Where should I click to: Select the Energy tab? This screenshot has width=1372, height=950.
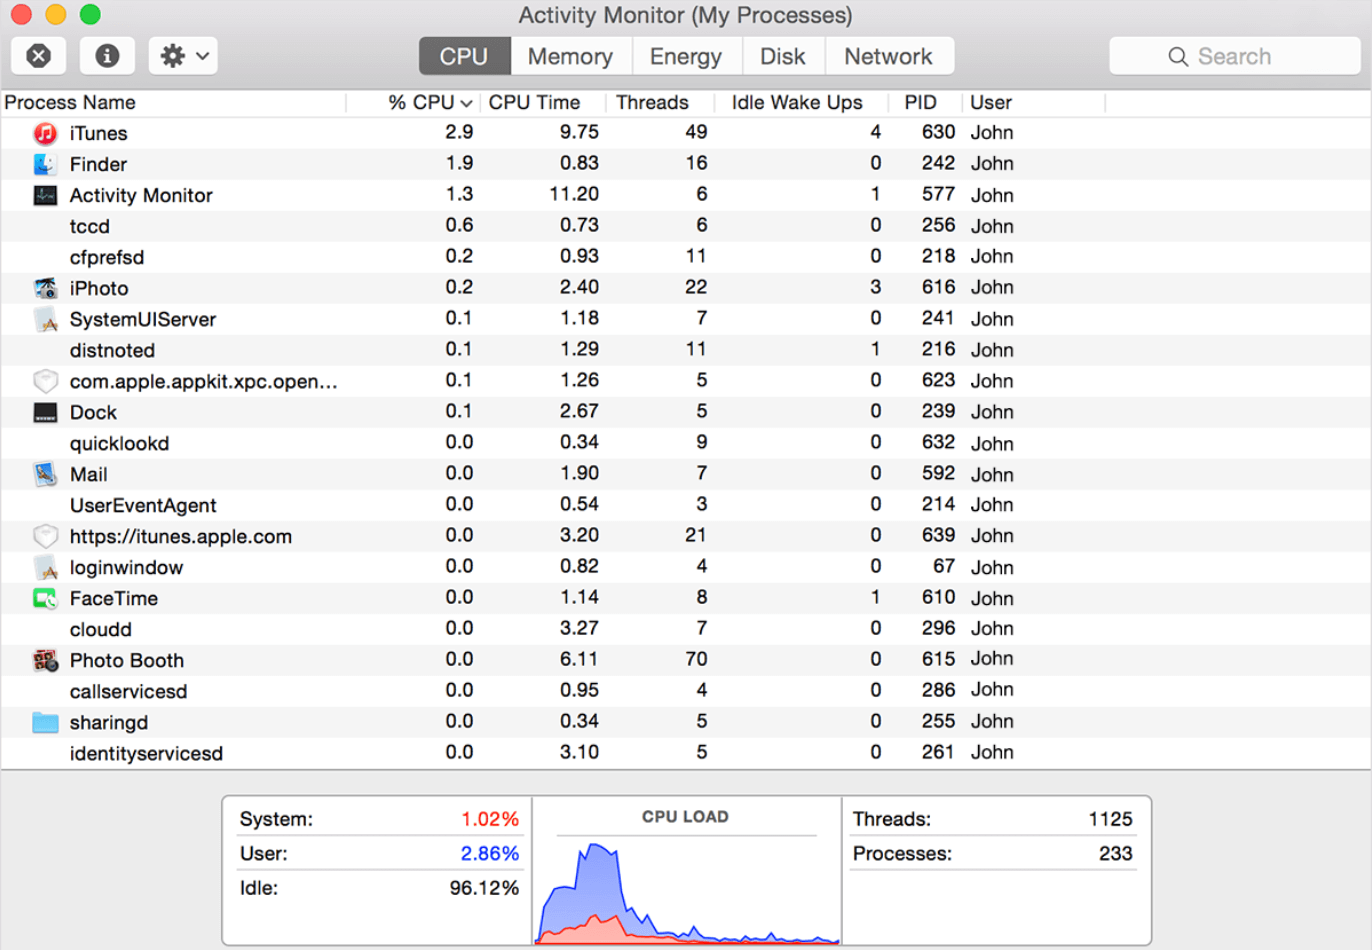coord(686,56)
